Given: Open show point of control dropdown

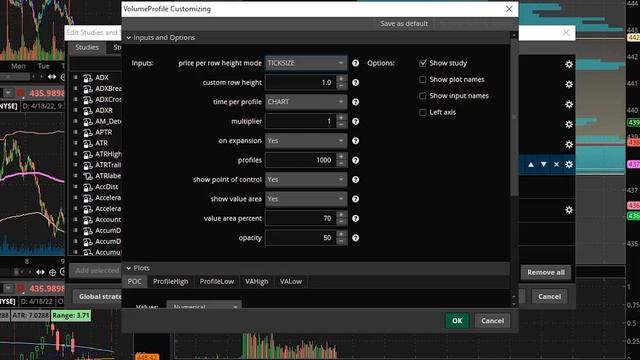Looking at the screenshot, I should [306, 180].
